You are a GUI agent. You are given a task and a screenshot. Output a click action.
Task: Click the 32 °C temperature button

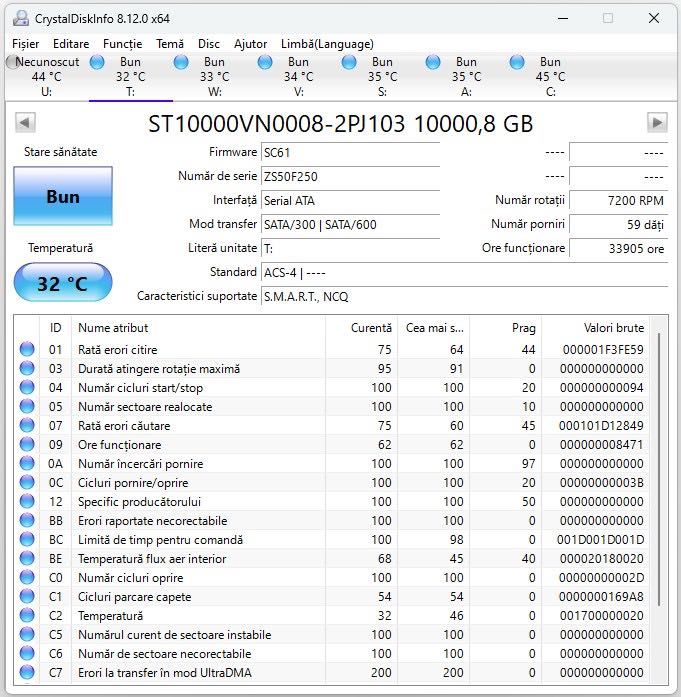point(63,283)
